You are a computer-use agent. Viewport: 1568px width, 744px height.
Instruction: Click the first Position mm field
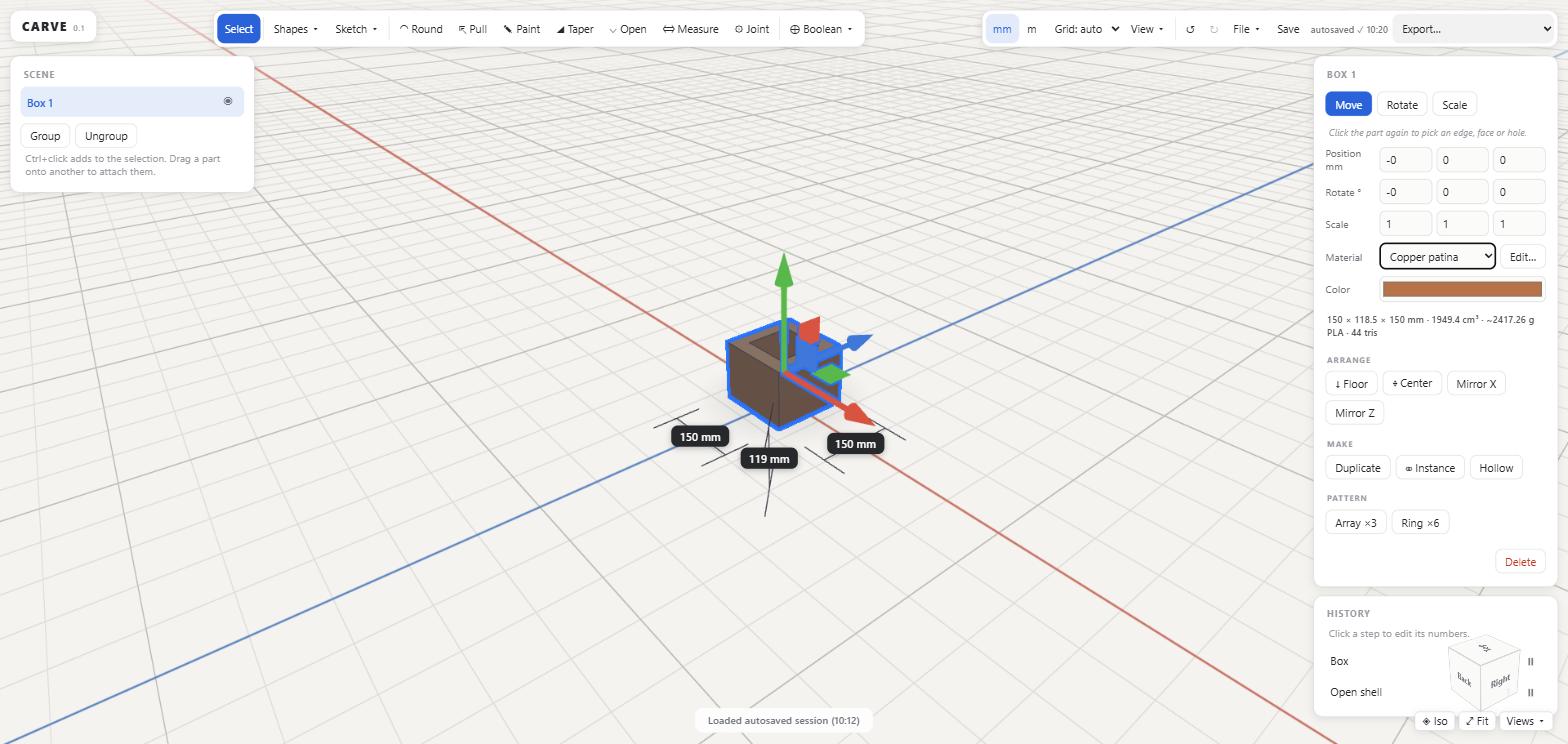click(1405, 160)
